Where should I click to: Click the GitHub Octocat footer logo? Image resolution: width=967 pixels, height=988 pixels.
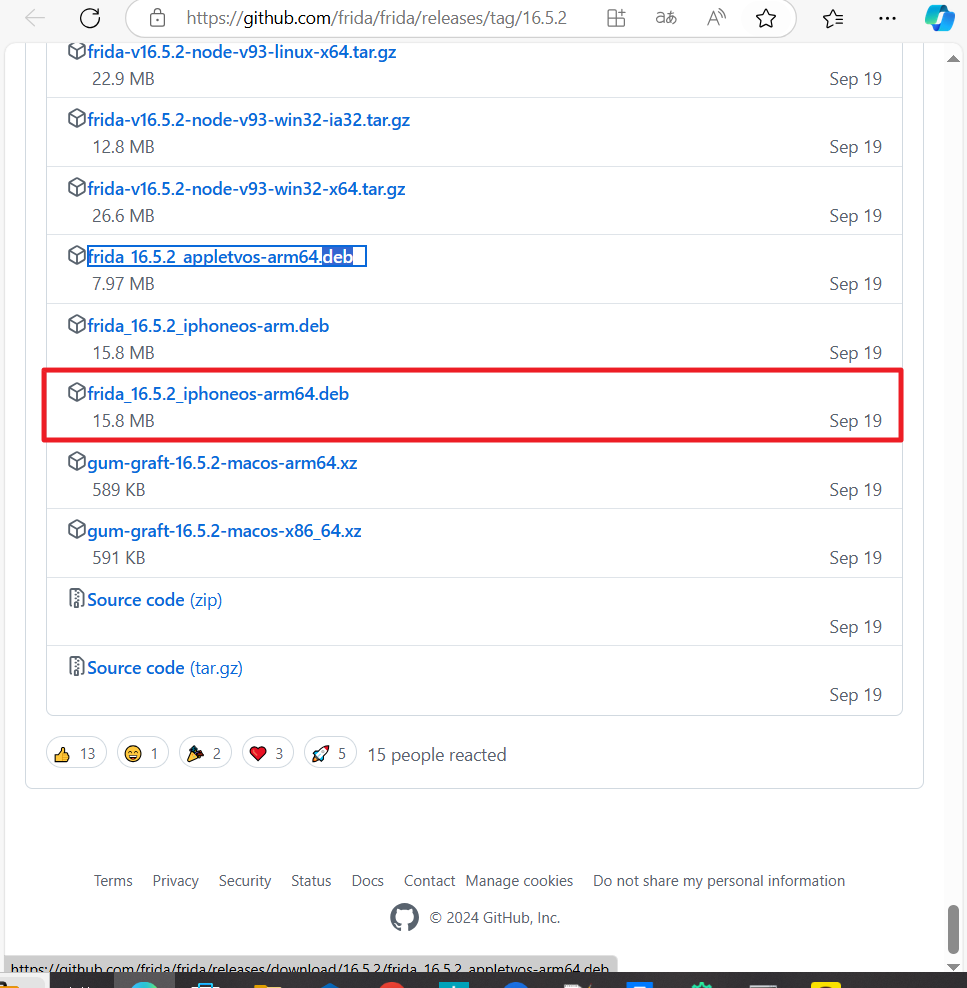point(404,917)
